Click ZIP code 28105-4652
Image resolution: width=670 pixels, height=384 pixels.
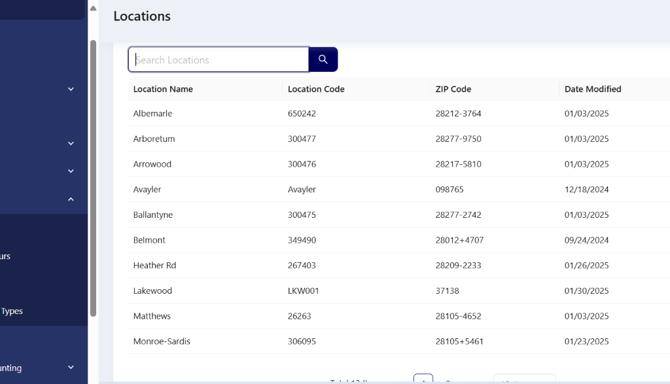click(458, 316)
